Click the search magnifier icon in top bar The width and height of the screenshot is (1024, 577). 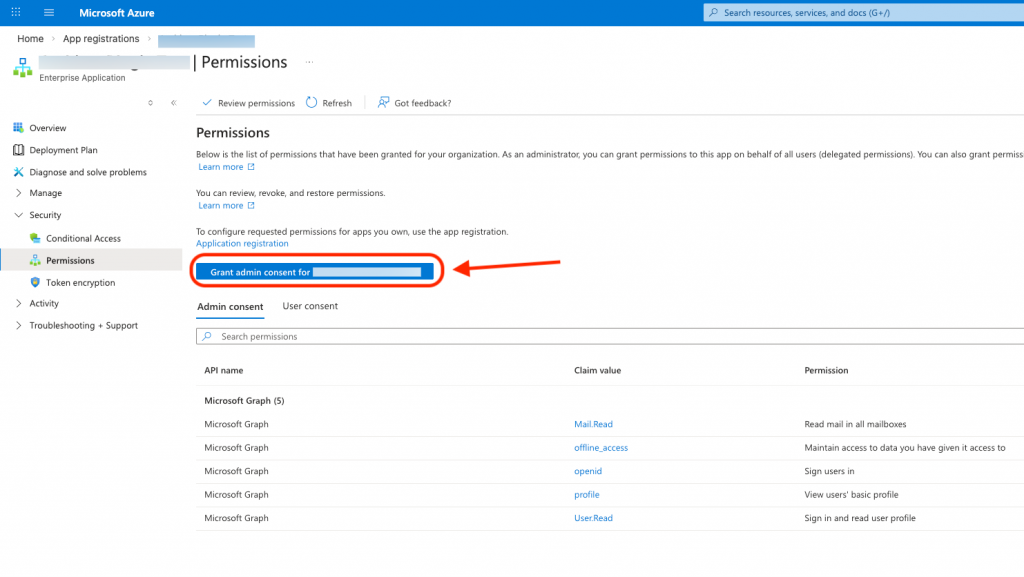(713, 12)
